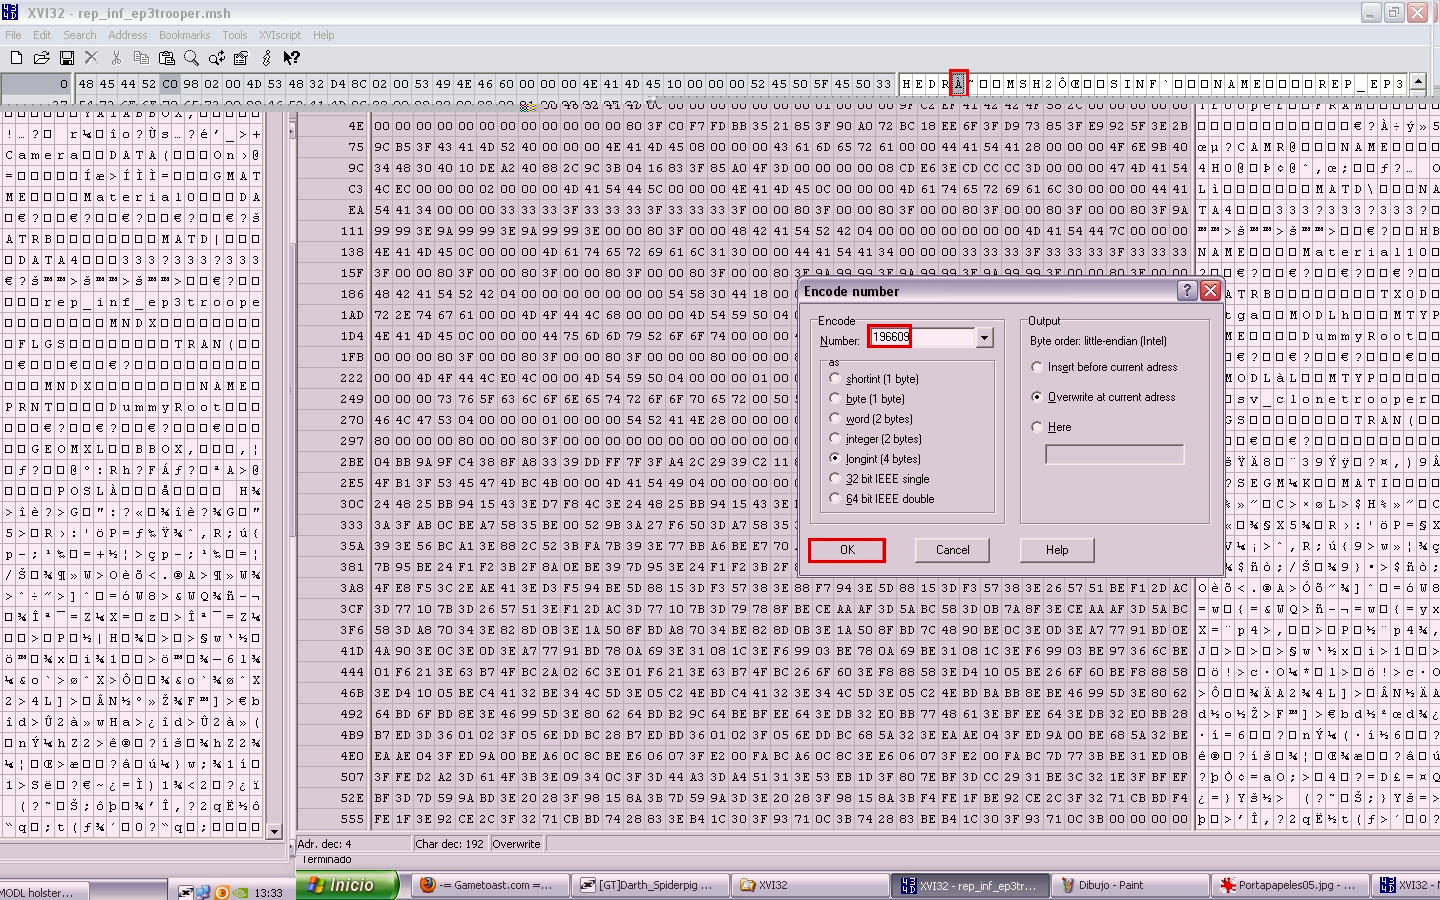Click the text box under Here option
The width and height of the screenshot is (1440, 900).
point(1114,455)
